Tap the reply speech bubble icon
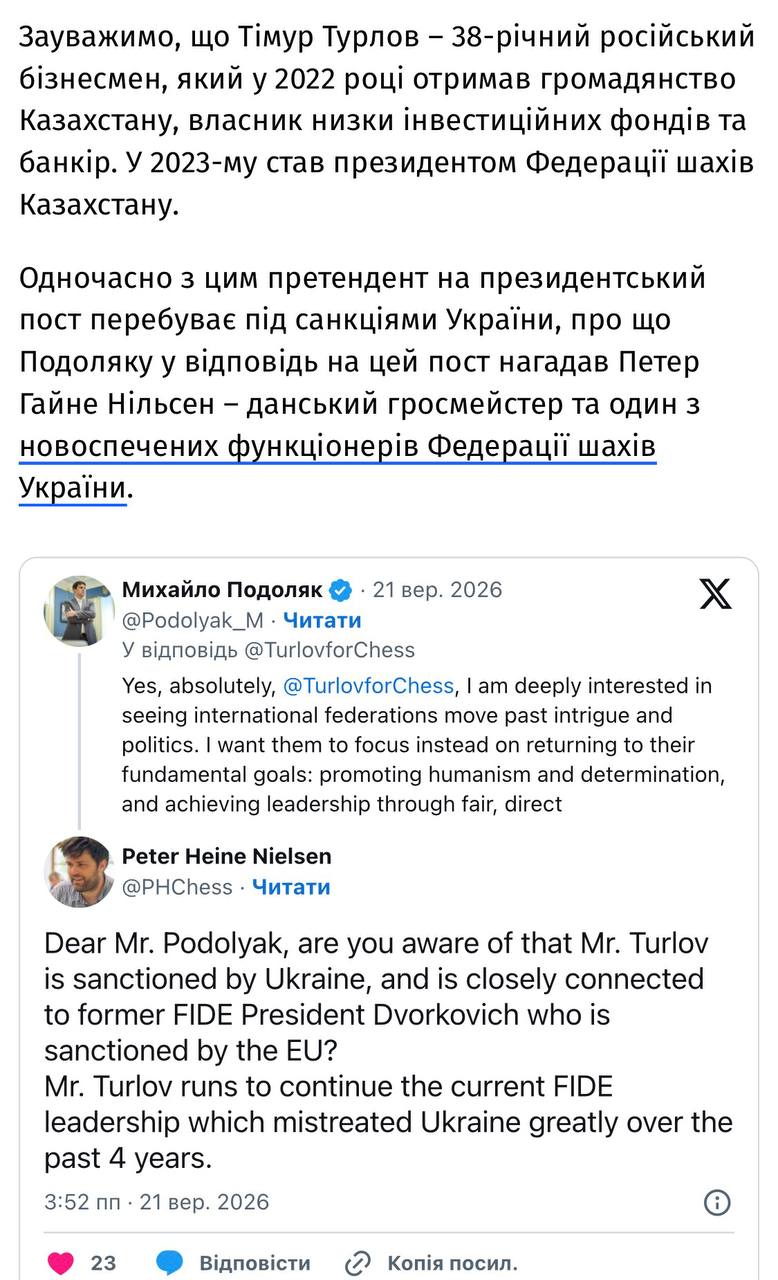 tap(170, 1263)
